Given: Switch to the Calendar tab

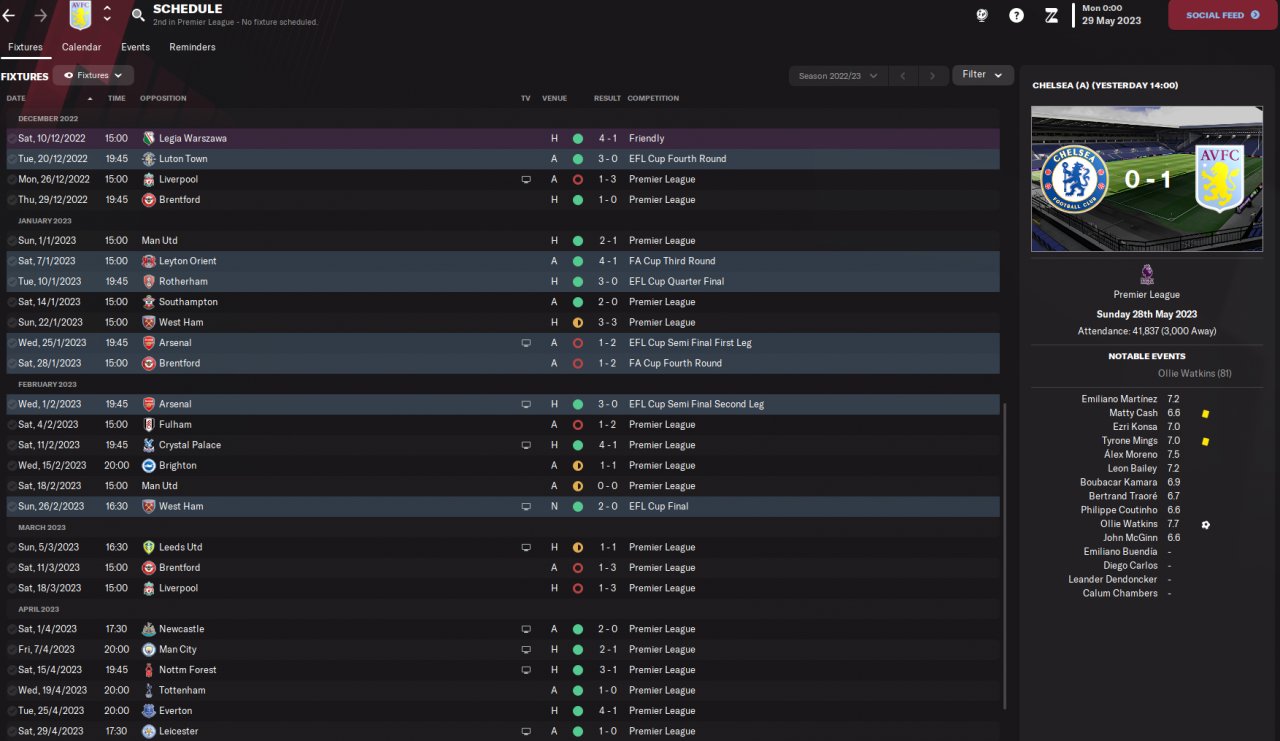Looking at the screenshot, I should 81,47.
